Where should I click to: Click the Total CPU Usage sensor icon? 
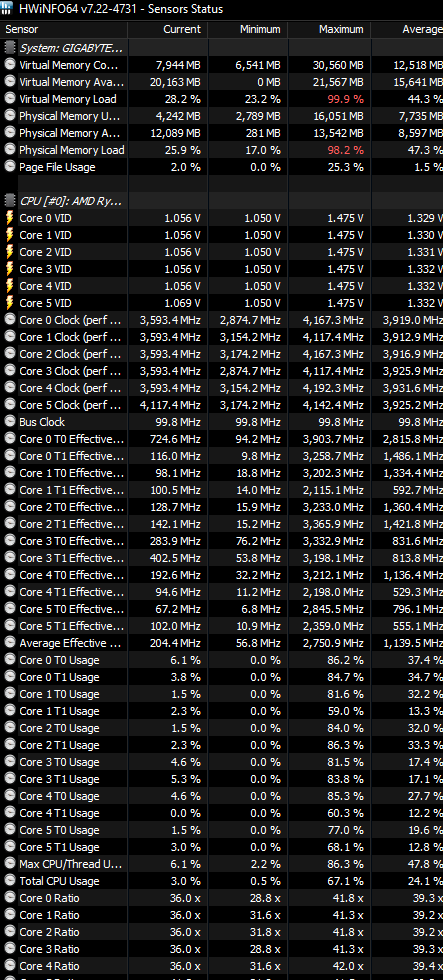pos(10,881)
